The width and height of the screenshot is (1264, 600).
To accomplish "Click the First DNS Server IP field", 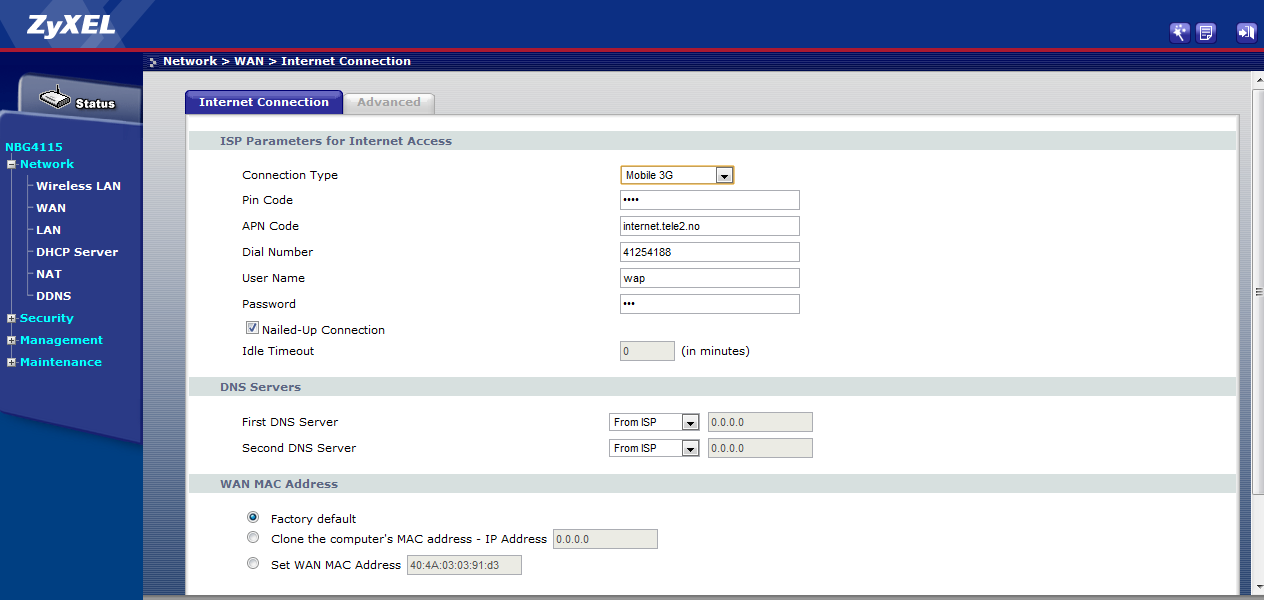I will click(x=760, y=422).
